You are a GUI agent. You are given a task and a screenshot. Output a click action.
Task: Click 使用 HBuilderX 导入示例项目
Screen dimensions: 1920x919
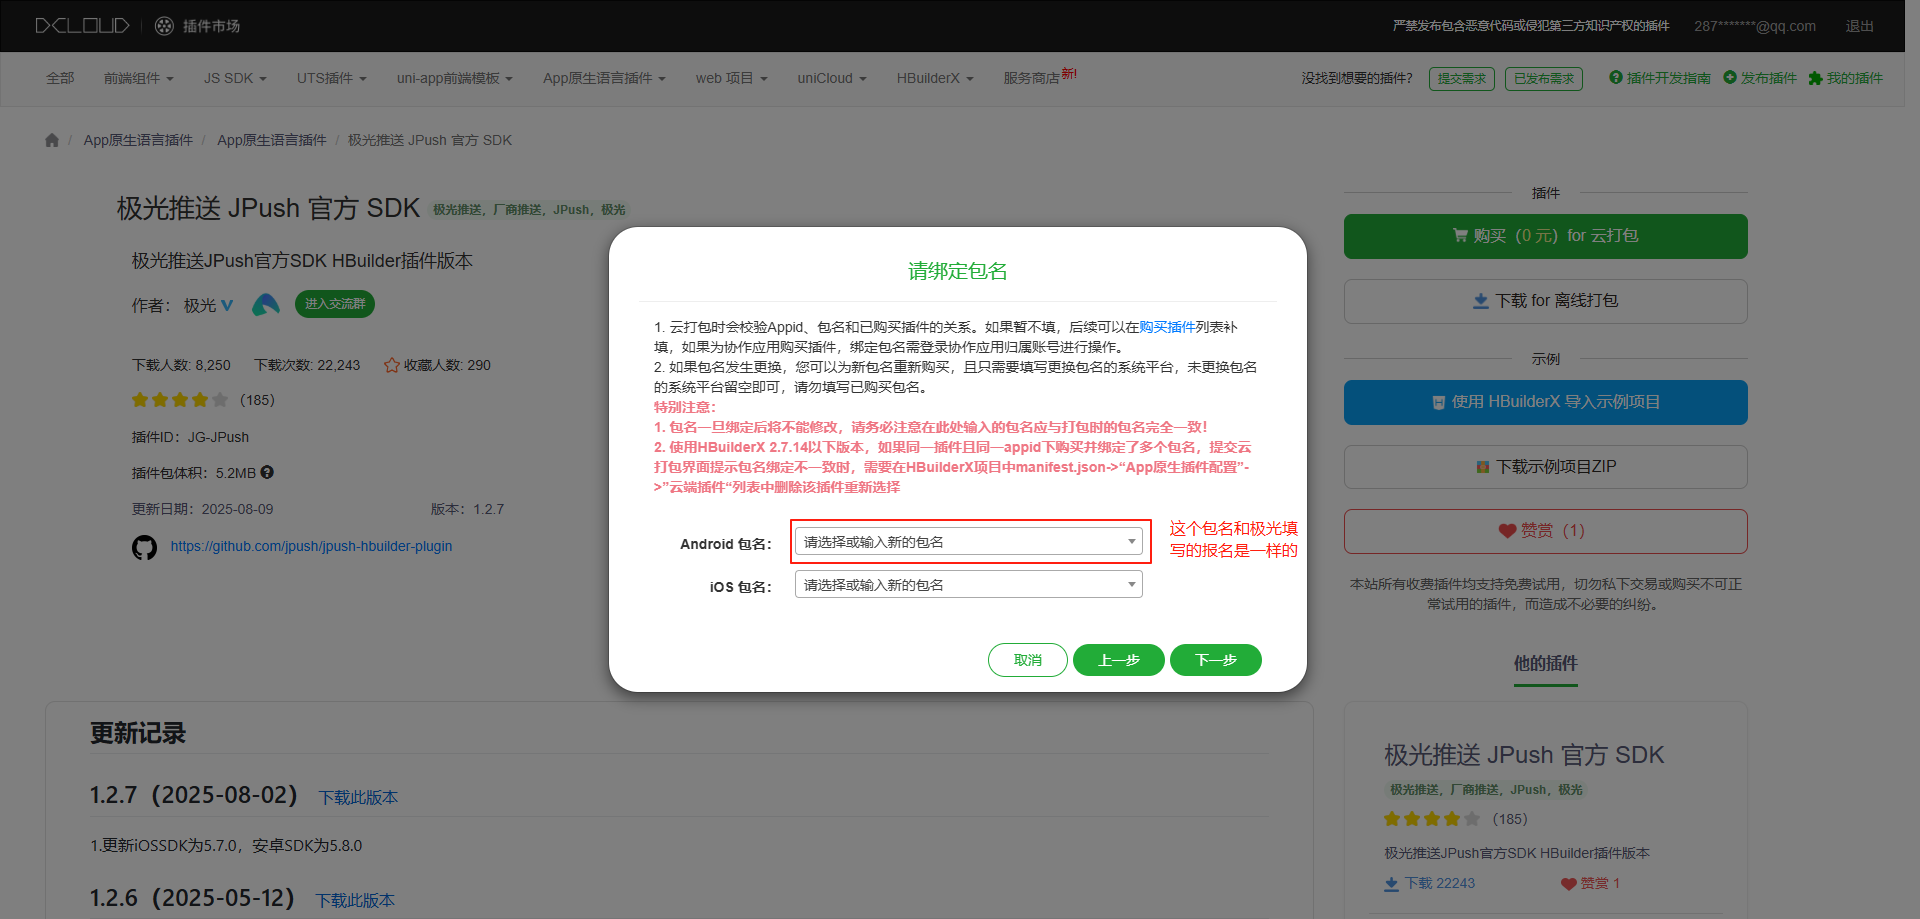[1545, 402]
